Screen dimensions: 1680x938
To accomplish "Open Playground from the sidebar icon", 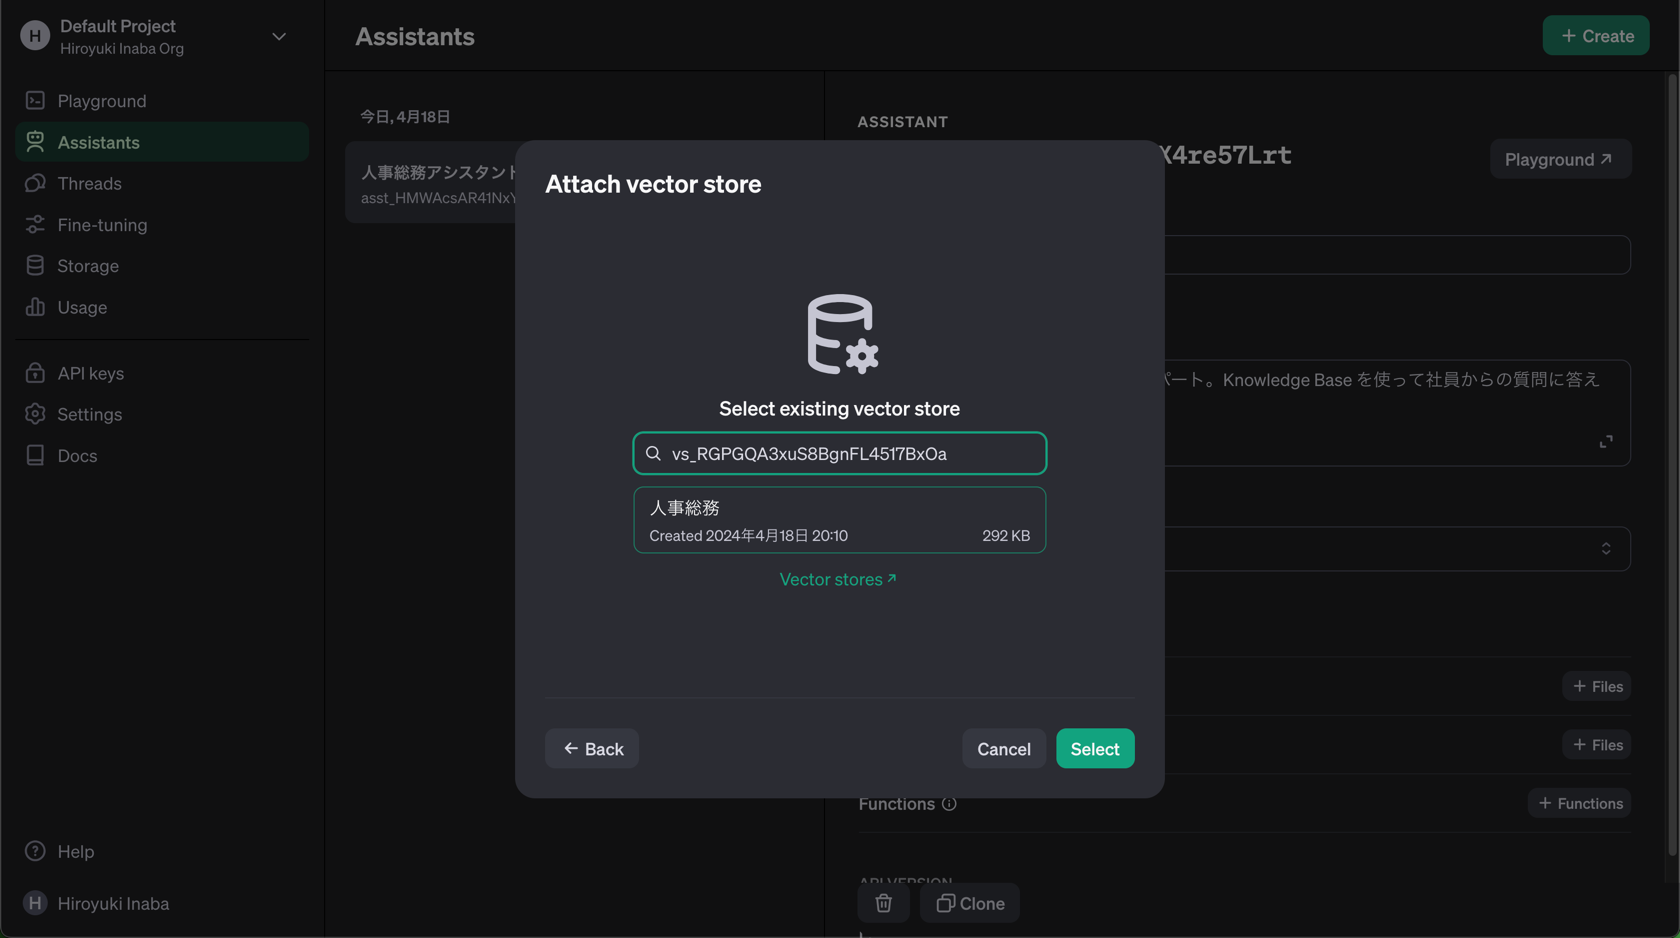I will [x=35, y=100].
